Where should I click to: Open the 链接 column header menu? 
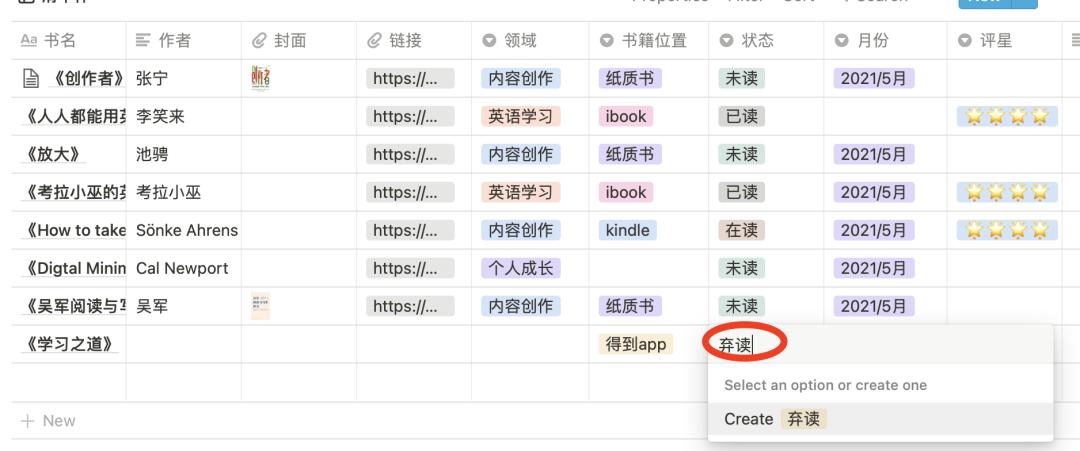click(414, 41)
